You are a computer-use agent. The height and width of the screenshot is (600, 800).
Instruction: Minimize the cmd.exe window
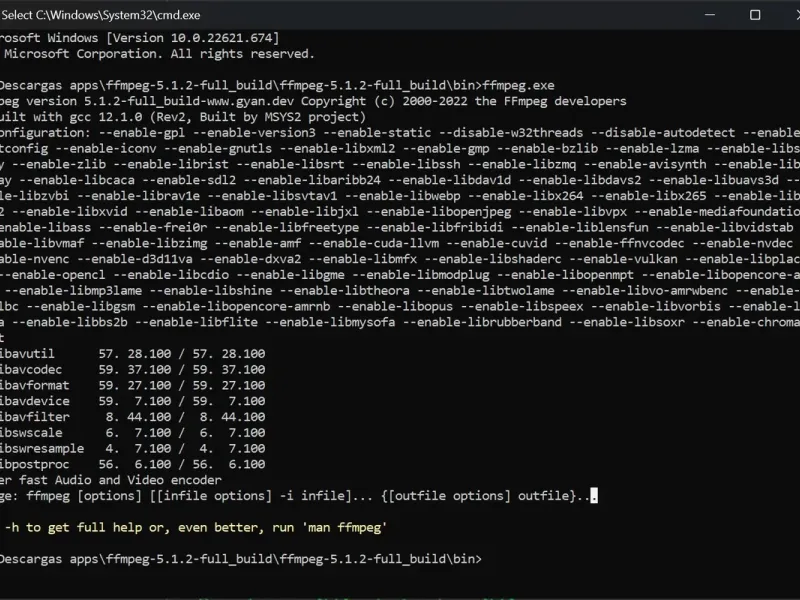click(709, 15)
